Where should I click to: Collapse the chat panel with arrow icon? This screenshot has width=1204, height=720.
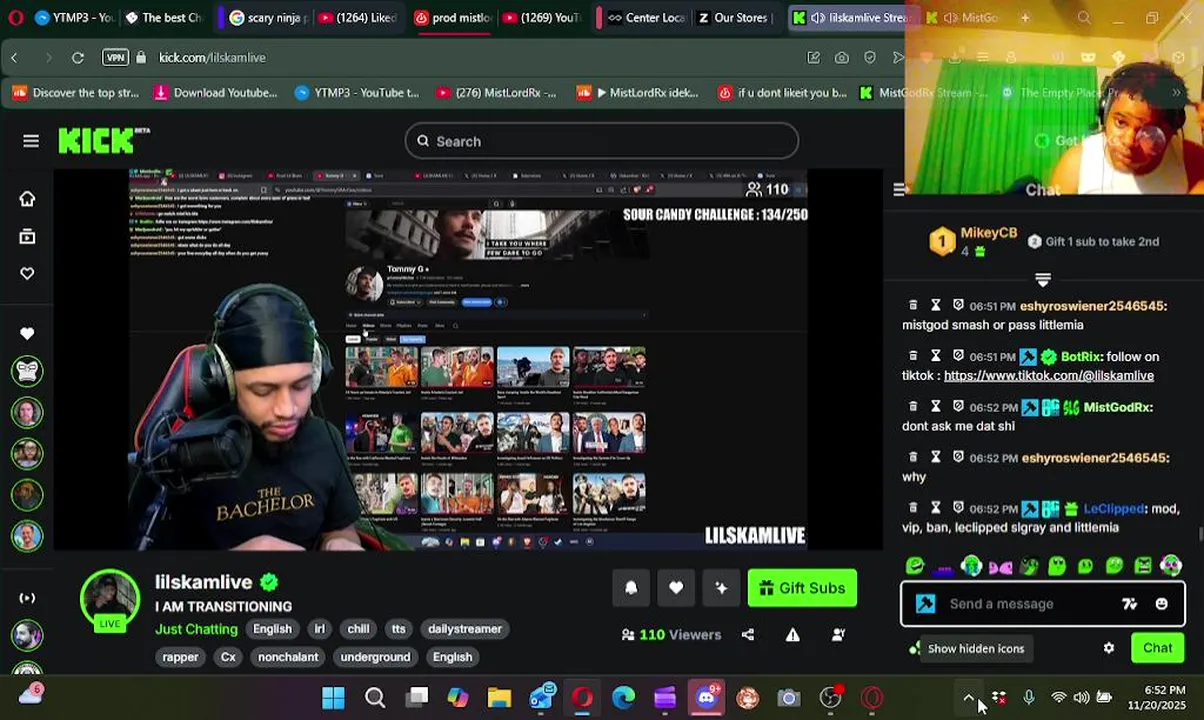(899, 189)
